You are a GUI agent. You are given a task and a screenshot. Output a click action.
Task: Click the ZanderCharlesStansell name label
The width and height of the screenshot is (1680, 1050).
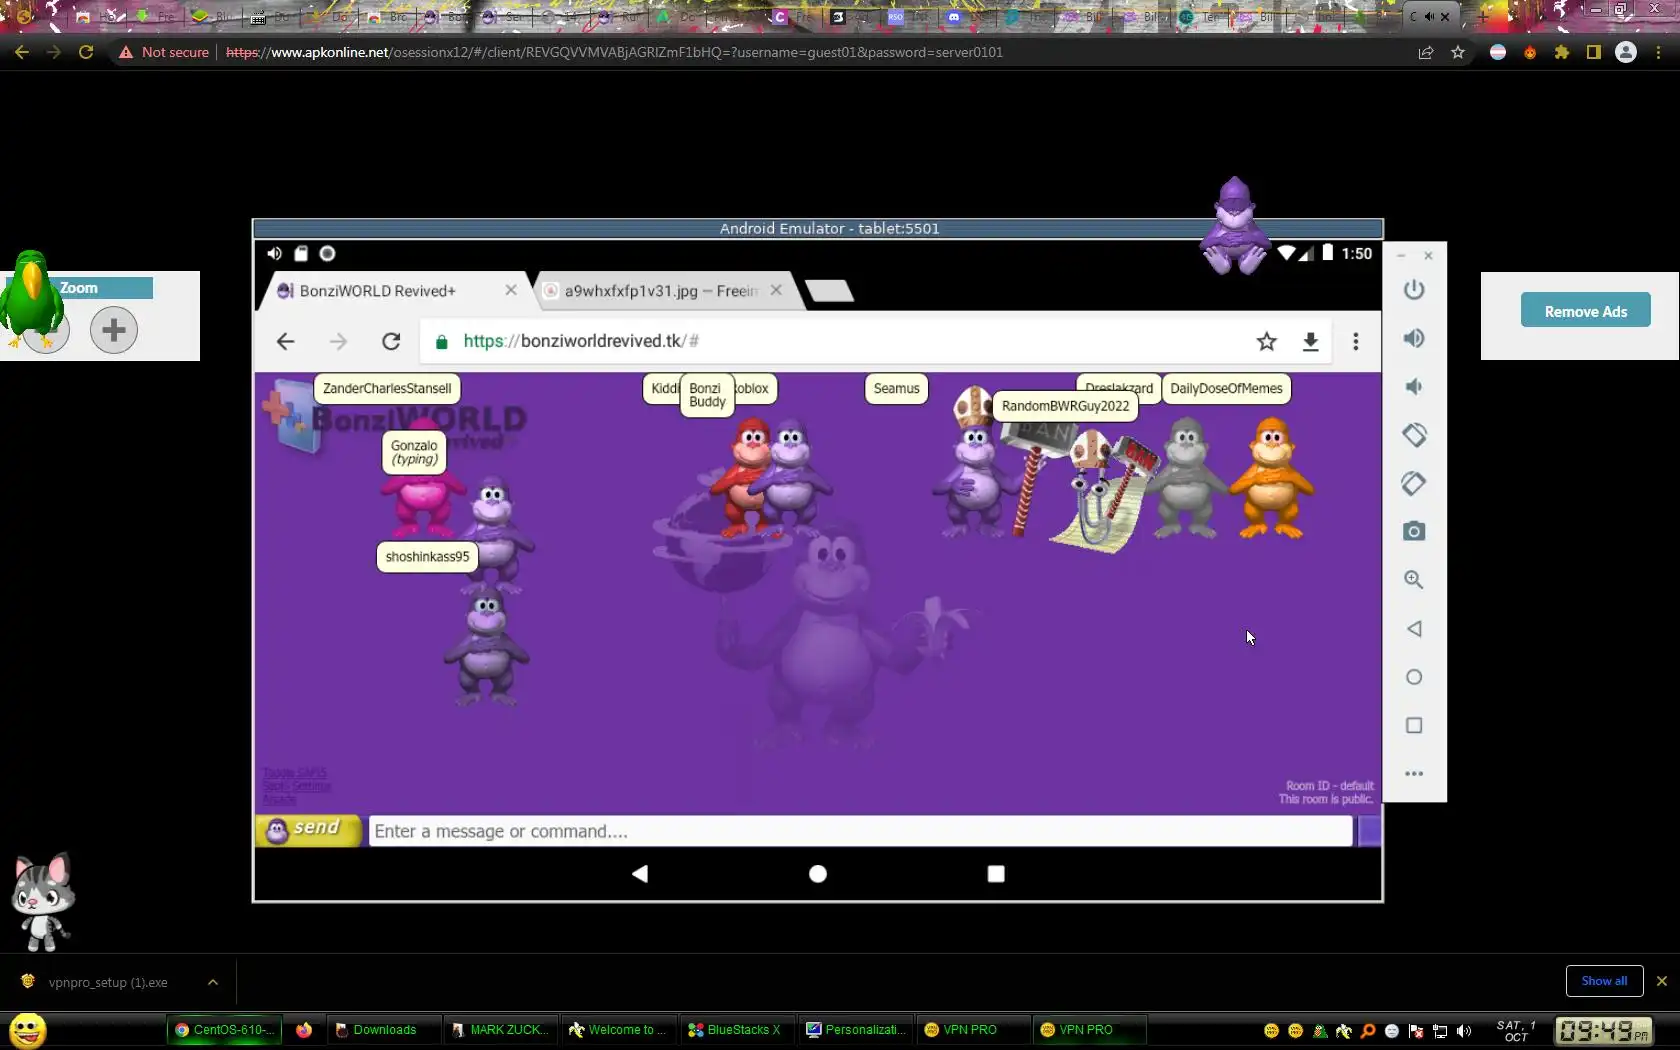[x=386, y=389]
